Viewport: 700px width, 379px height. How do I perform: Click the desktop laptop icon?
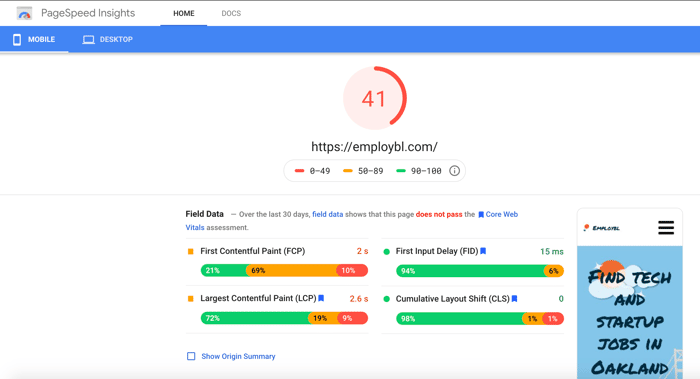click(88, 40)
